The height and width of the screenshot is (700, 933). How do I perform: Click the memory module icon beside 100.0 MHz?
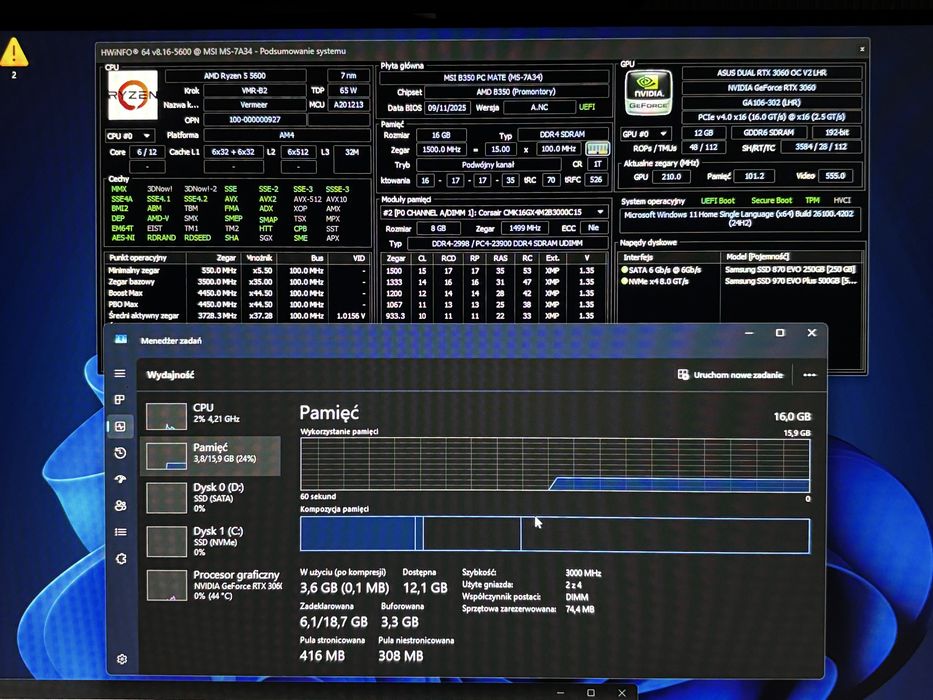point(597,149)
